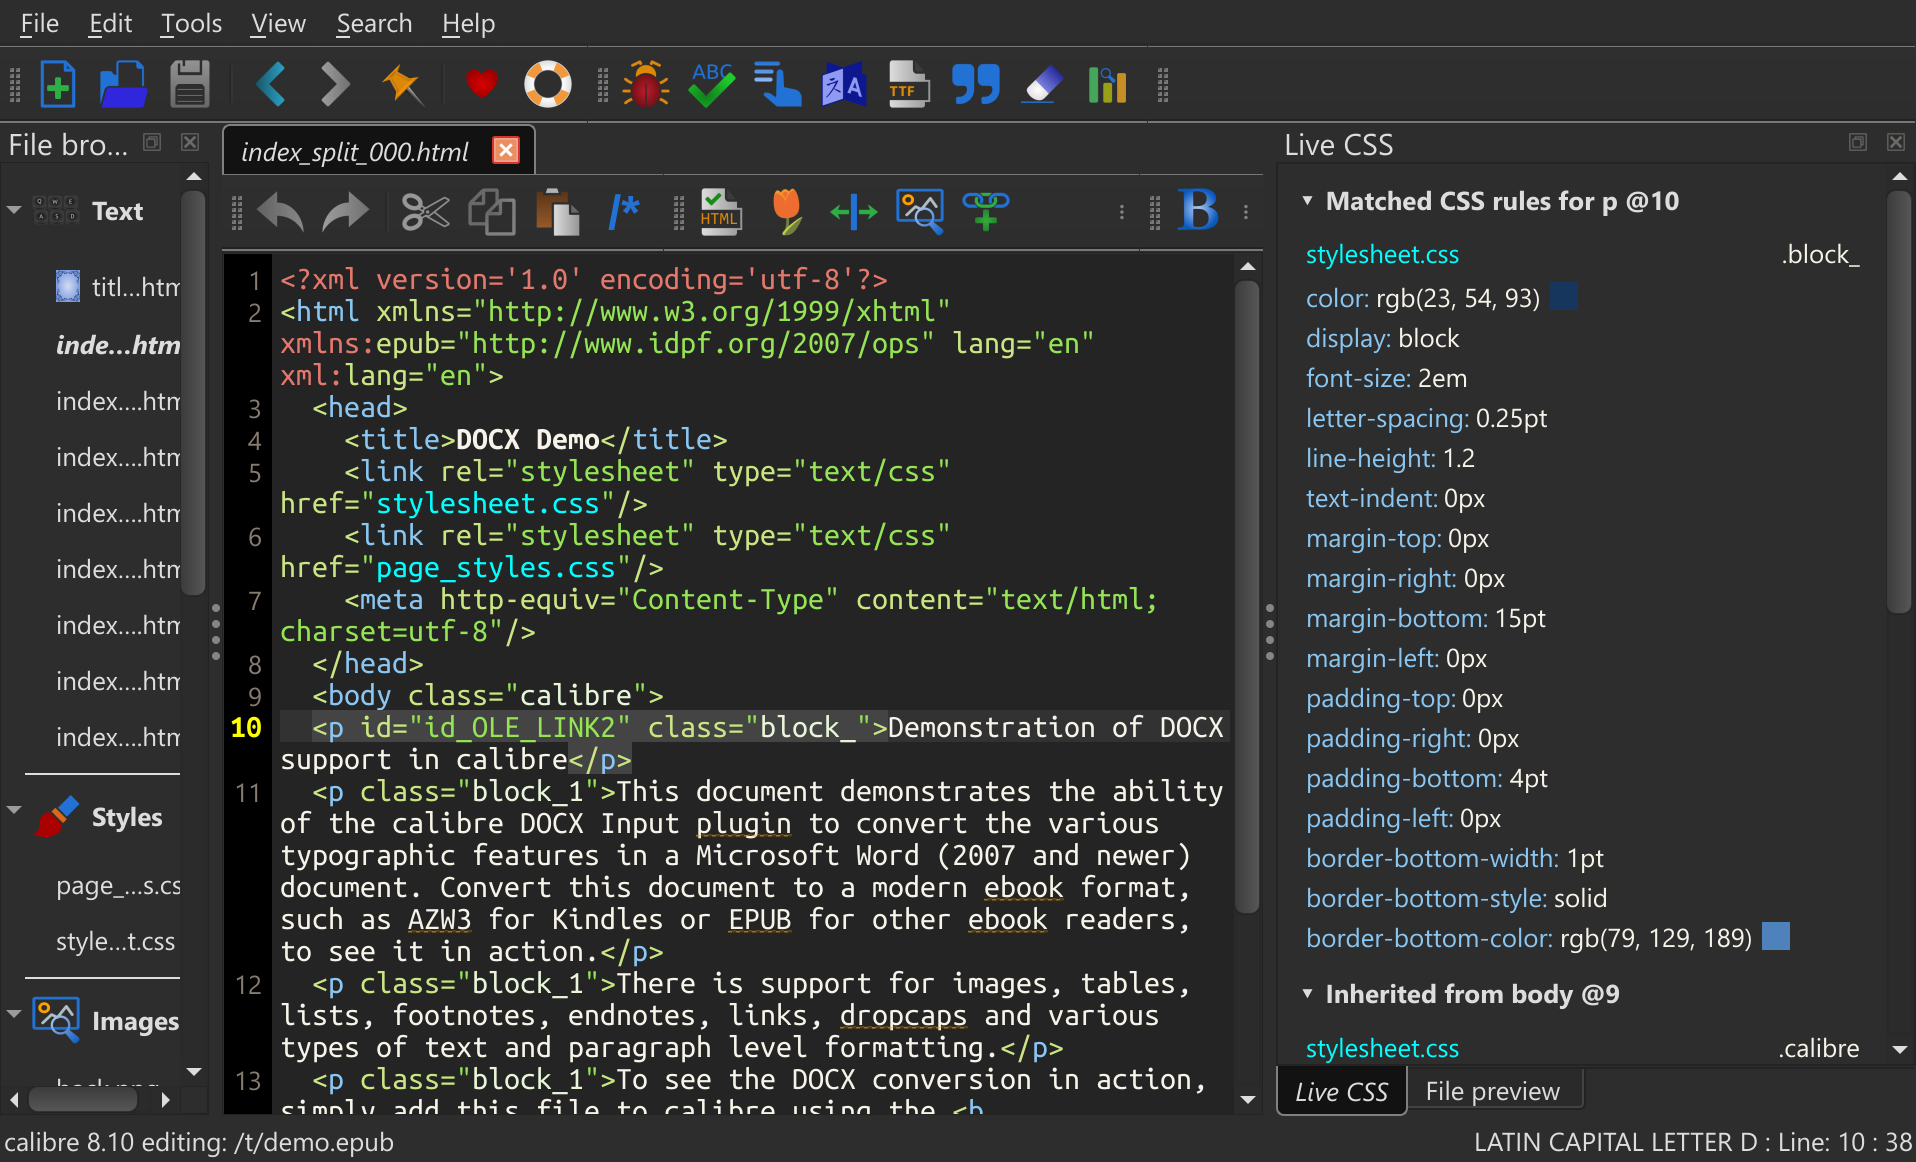The image size is (1916, 1162).
Task: Click the border-bottom-color swatch
Action: point(1775,937)
